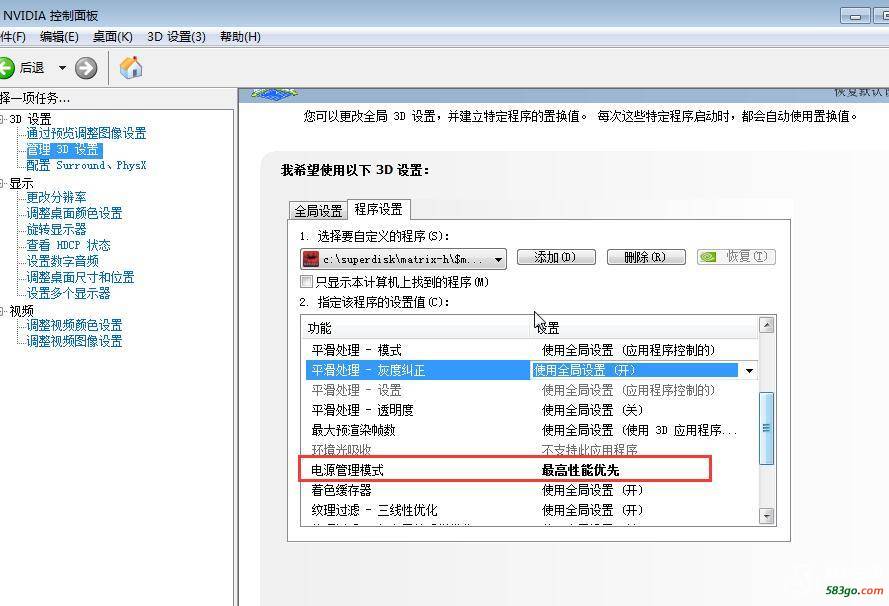The height and width of the screenshot is (606, 889).
Task: Open the program selection combo box
Action: pos(403,259)
